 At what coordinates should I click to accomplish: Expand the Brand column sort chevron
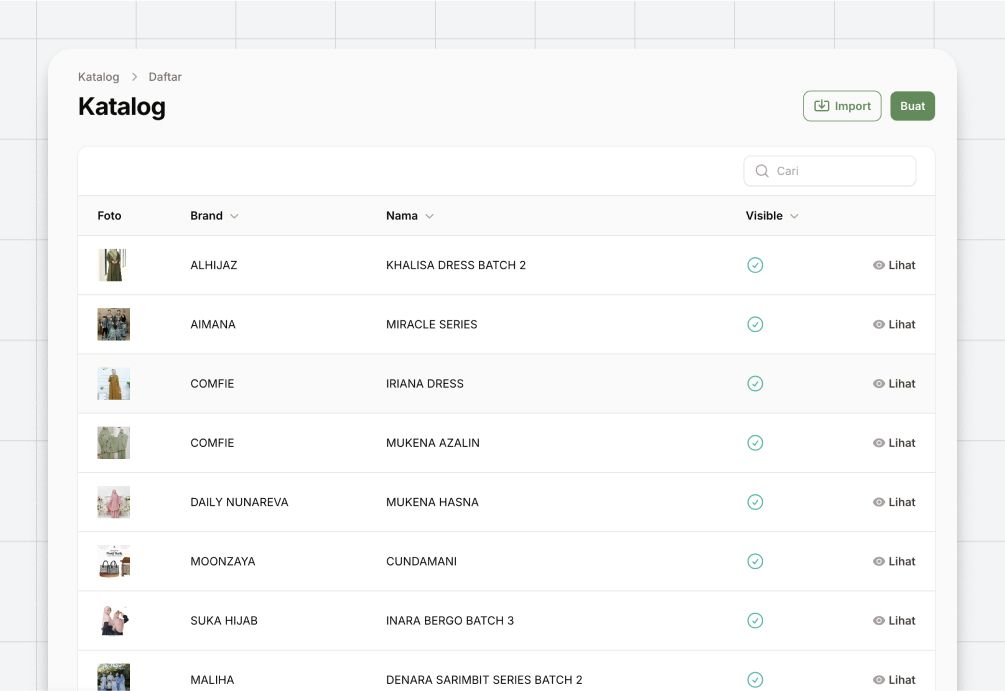[x=235, y=216]
